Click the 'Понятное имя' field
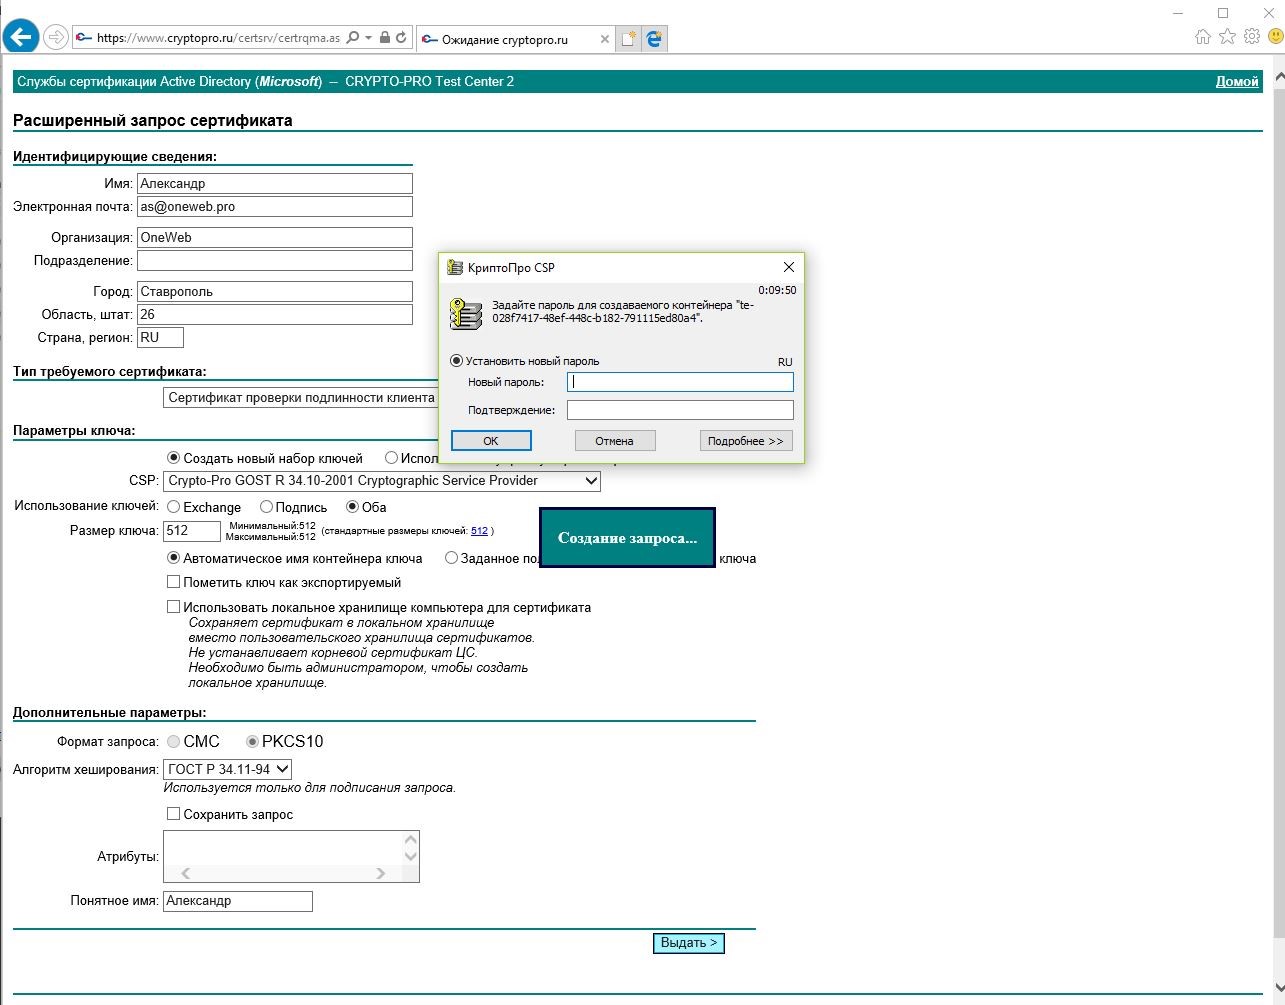This screenshot has width=1285, height=1005. tap(238, 901)
